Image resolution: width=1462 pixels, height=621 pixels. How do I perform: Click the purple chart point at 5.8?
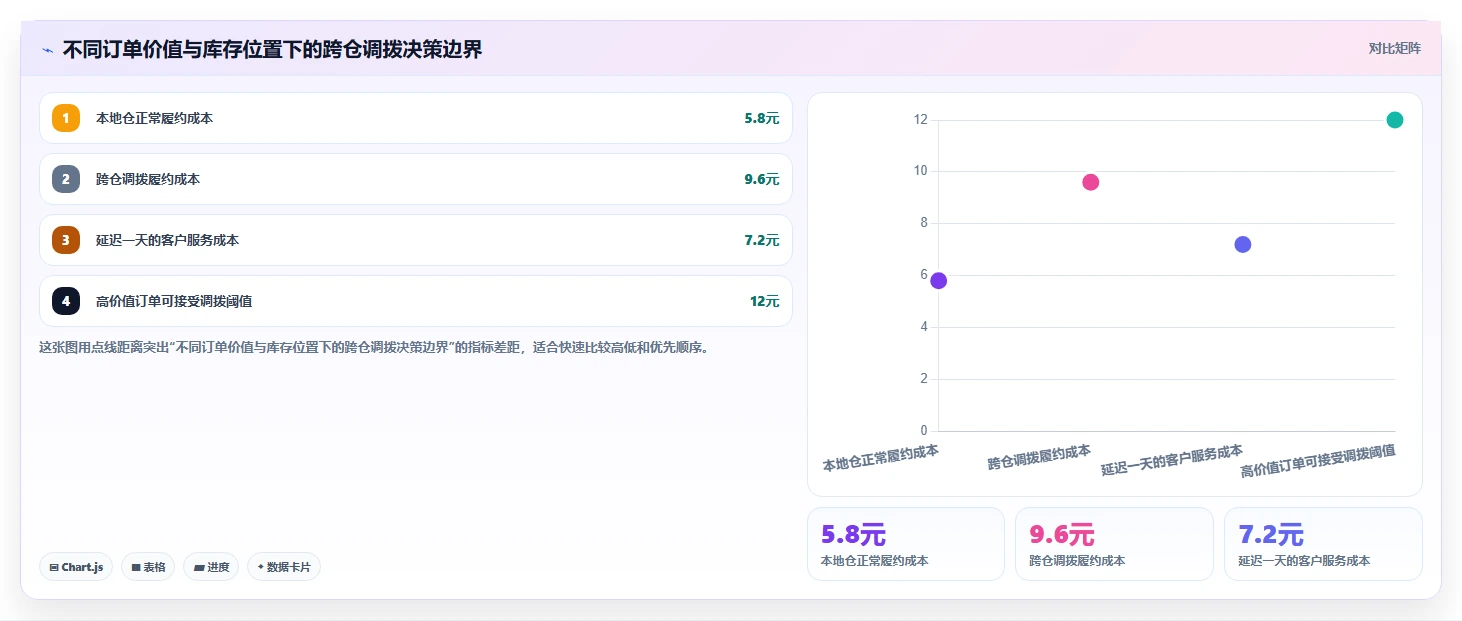[938, 281]
